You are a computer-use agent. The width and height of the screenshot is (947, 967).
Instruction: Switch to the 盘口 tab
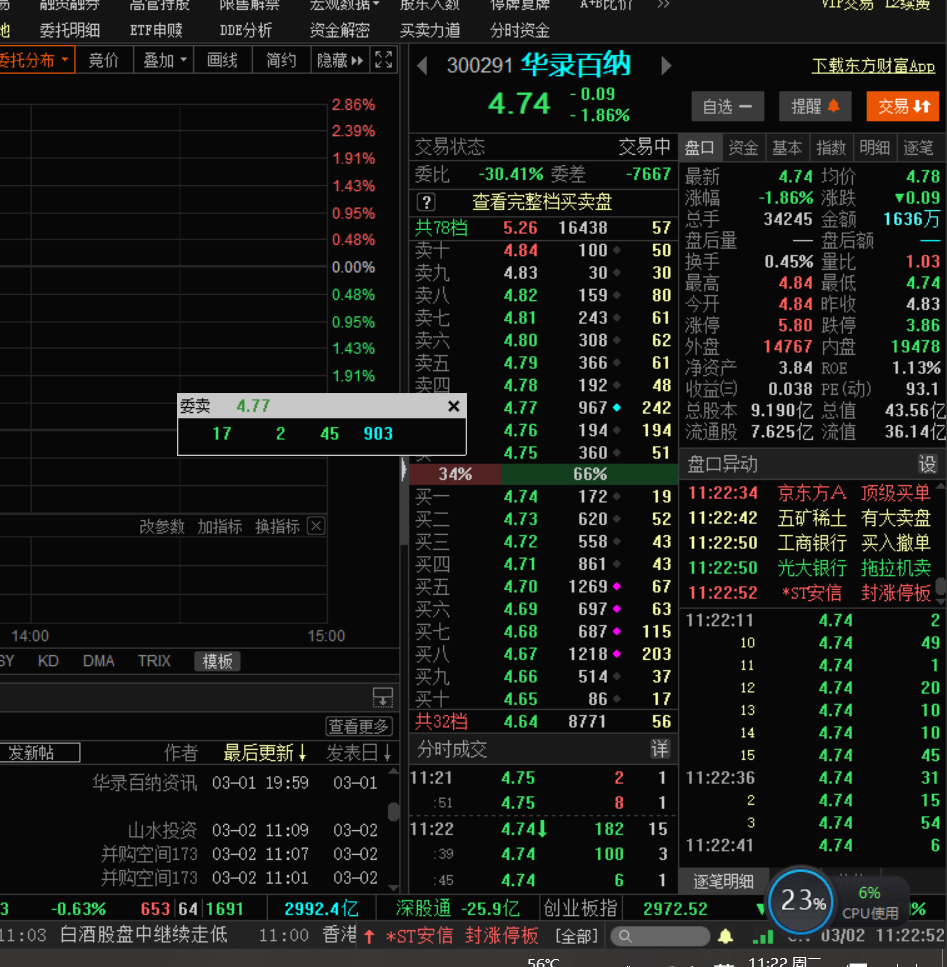pos(699,147)
